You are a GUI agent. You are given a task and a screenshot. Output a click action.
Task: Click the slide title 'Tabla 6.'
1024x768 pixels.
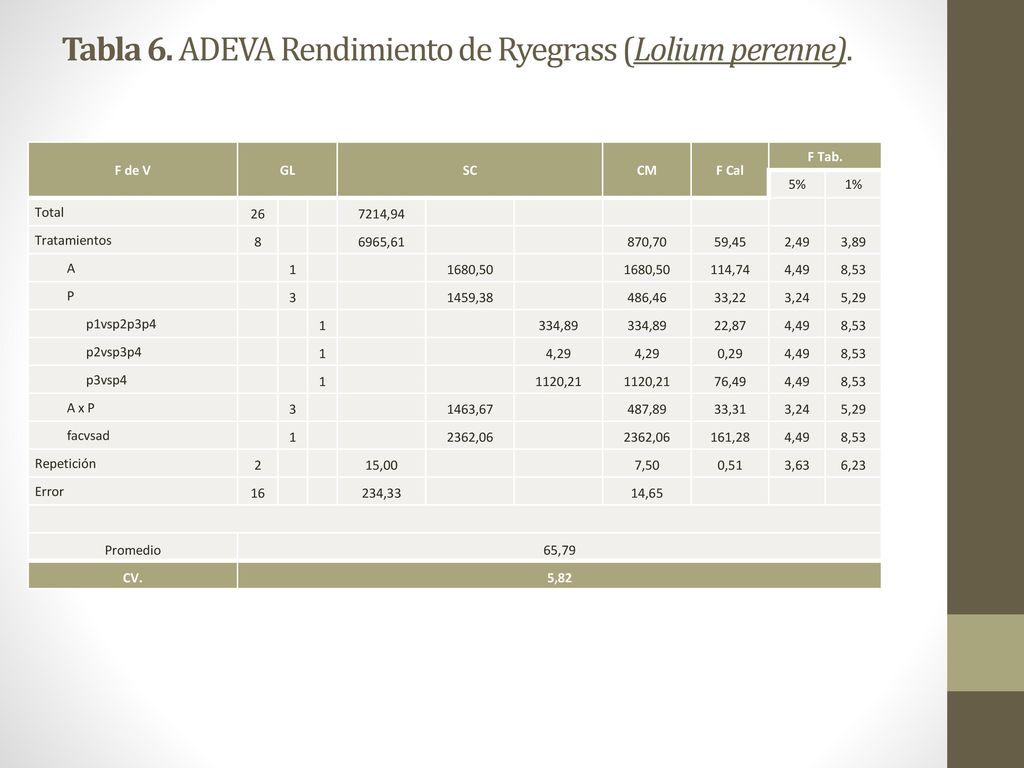(x=118, y=50)
